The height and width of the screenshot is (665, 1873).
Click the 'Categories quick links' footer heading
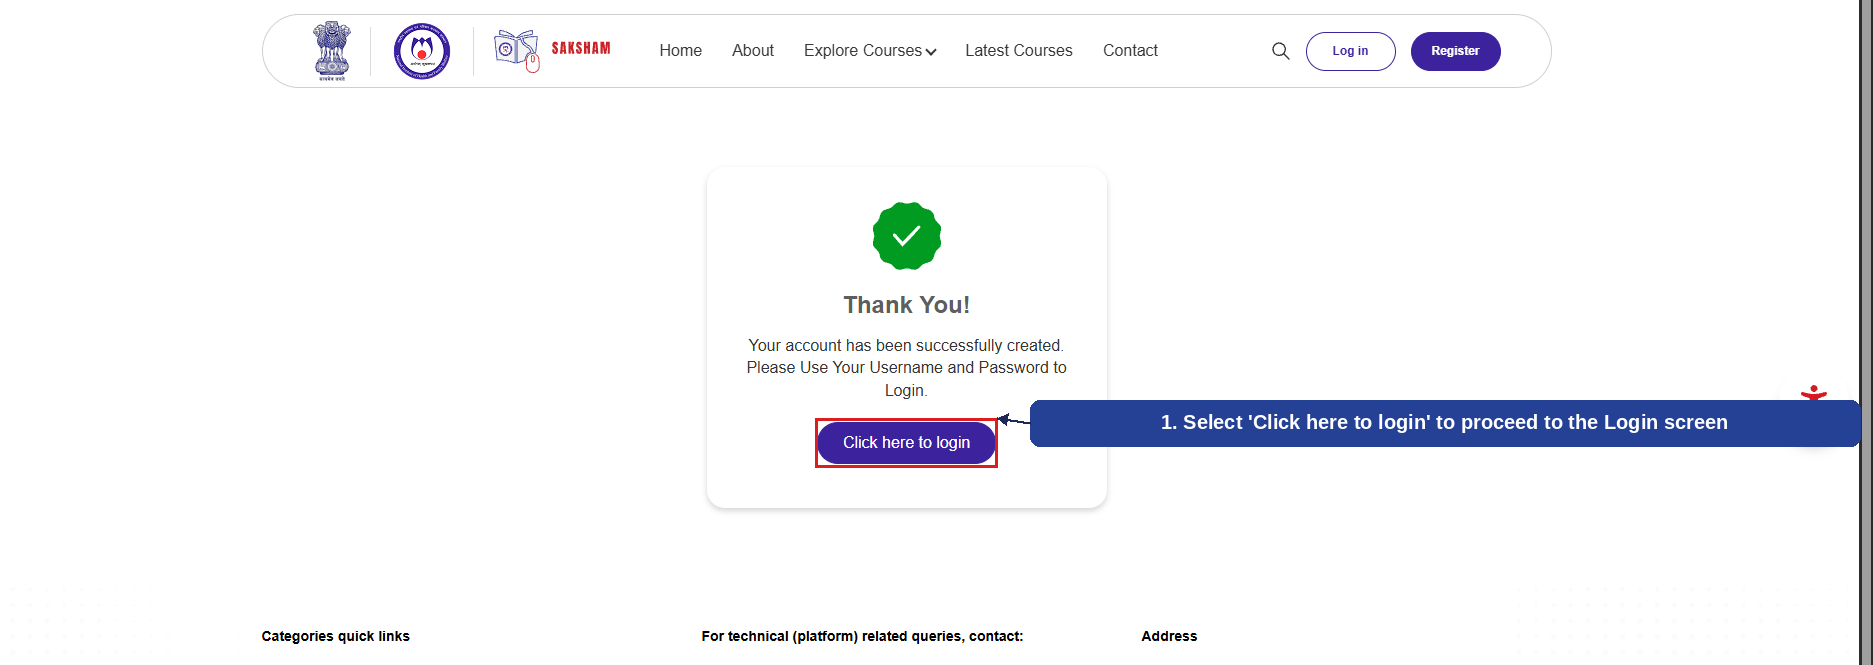(335, 636)
